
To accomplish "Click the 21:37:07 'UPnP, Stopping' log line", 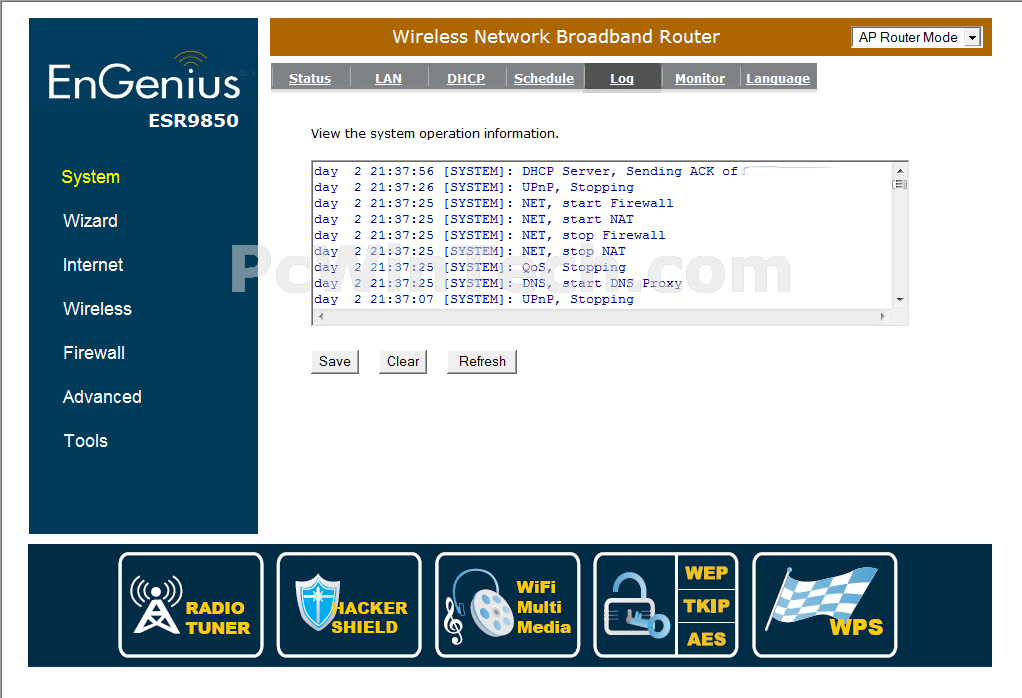I will click(474, 299).
